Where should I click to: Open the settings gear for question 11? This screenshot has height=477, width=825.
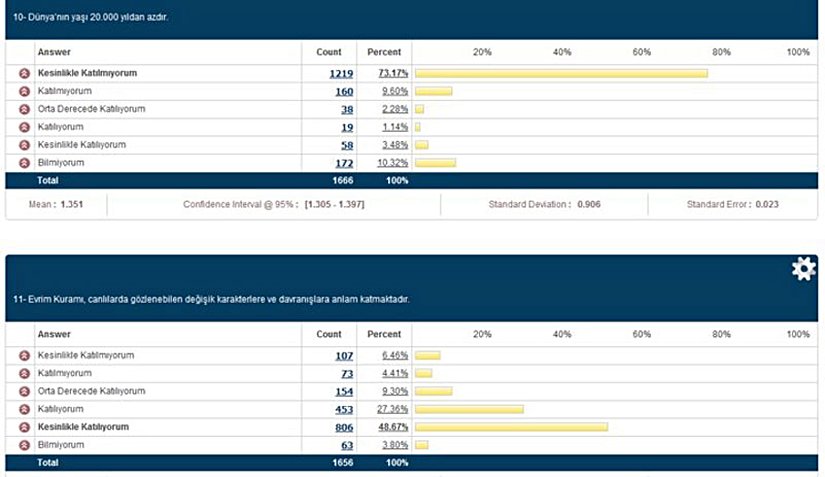pyautogui.click(x=803, y=270)
